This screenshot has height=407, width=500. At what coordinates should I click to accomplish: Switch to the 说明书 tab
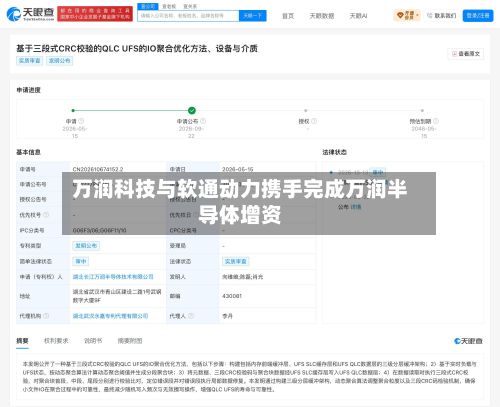[93, 341]
